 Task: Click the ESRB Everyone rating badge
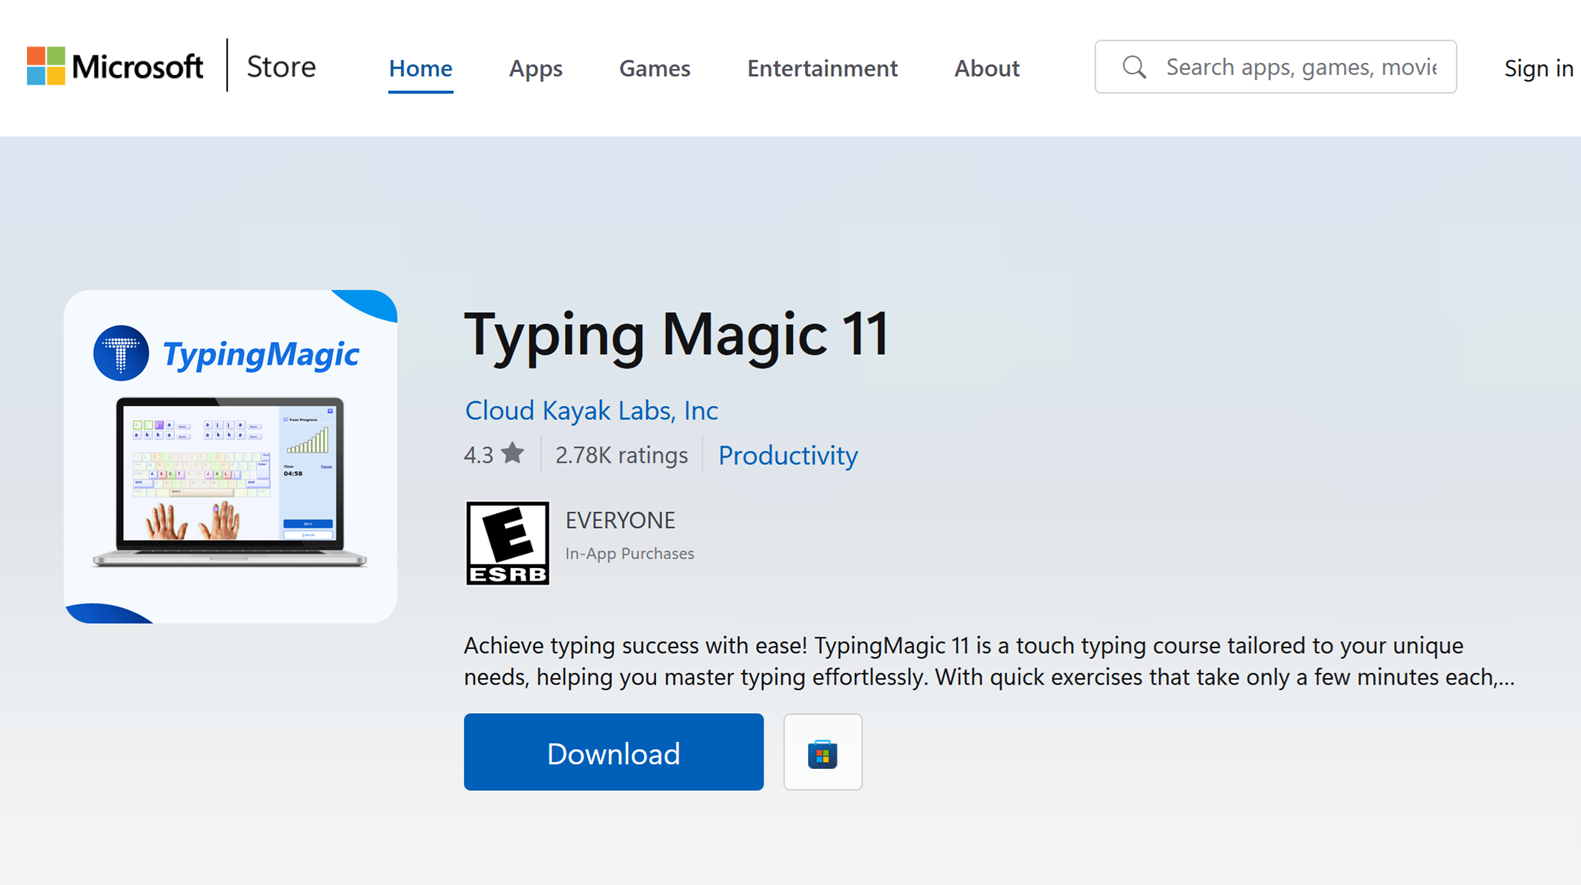click(x=507, y=543)
